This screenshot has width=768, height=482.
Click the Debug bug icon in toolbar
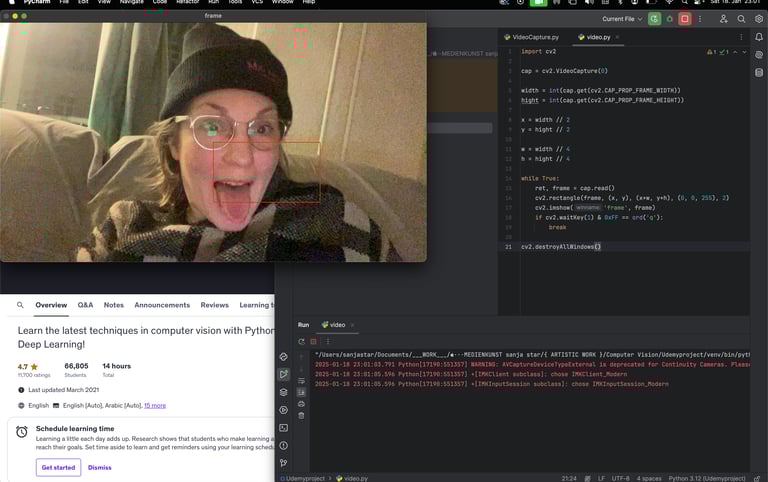coord(670,19)
